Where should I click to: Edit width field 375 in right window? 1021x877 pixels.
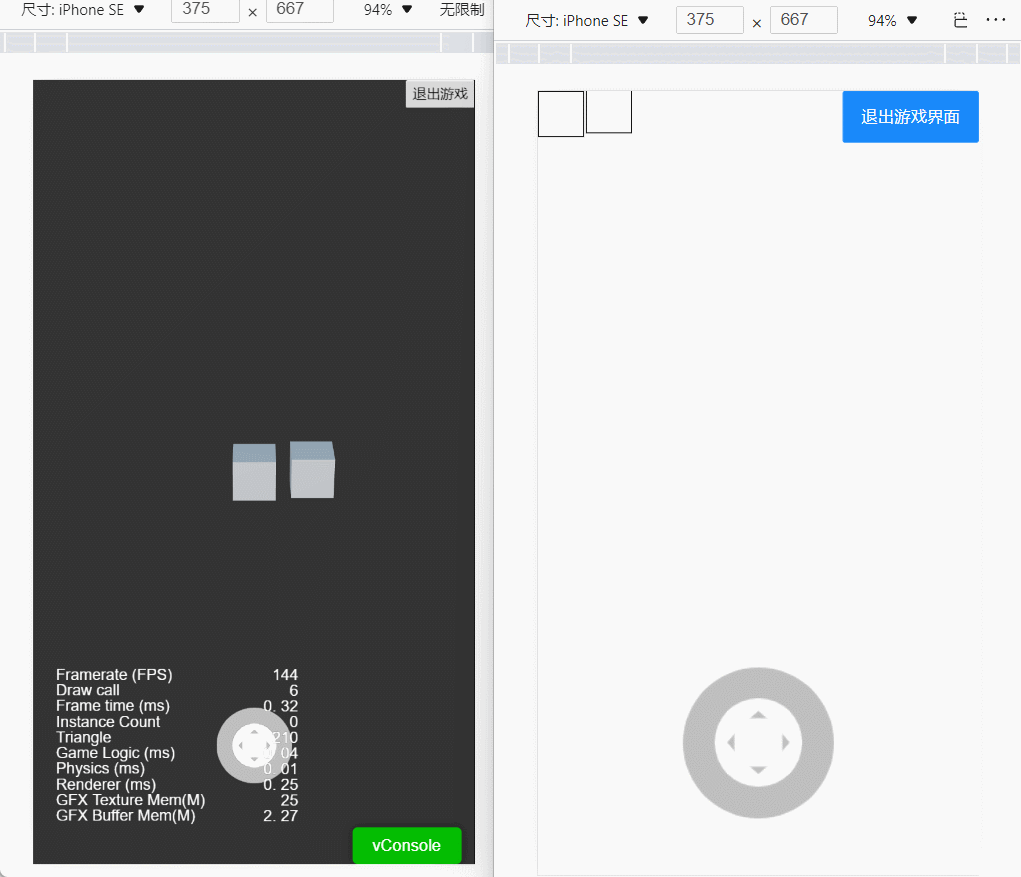pos(710,20)
